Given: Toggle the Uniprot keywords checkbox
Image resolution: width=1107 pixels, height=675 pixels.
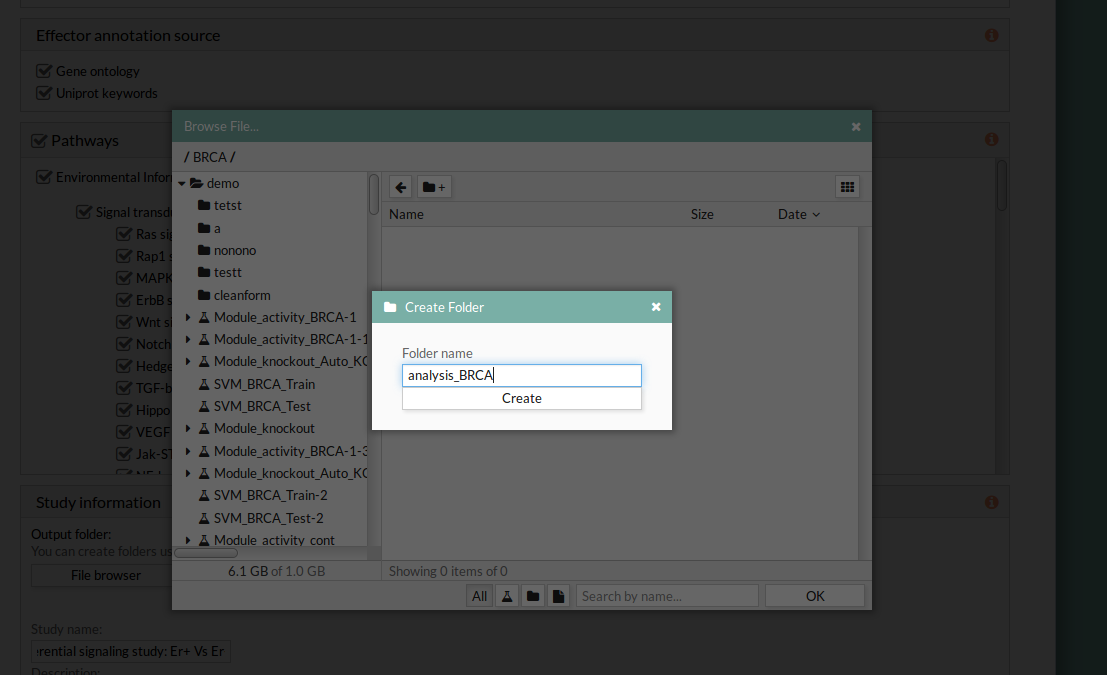Looking at the screenshot, I should [x=44, y=93].
